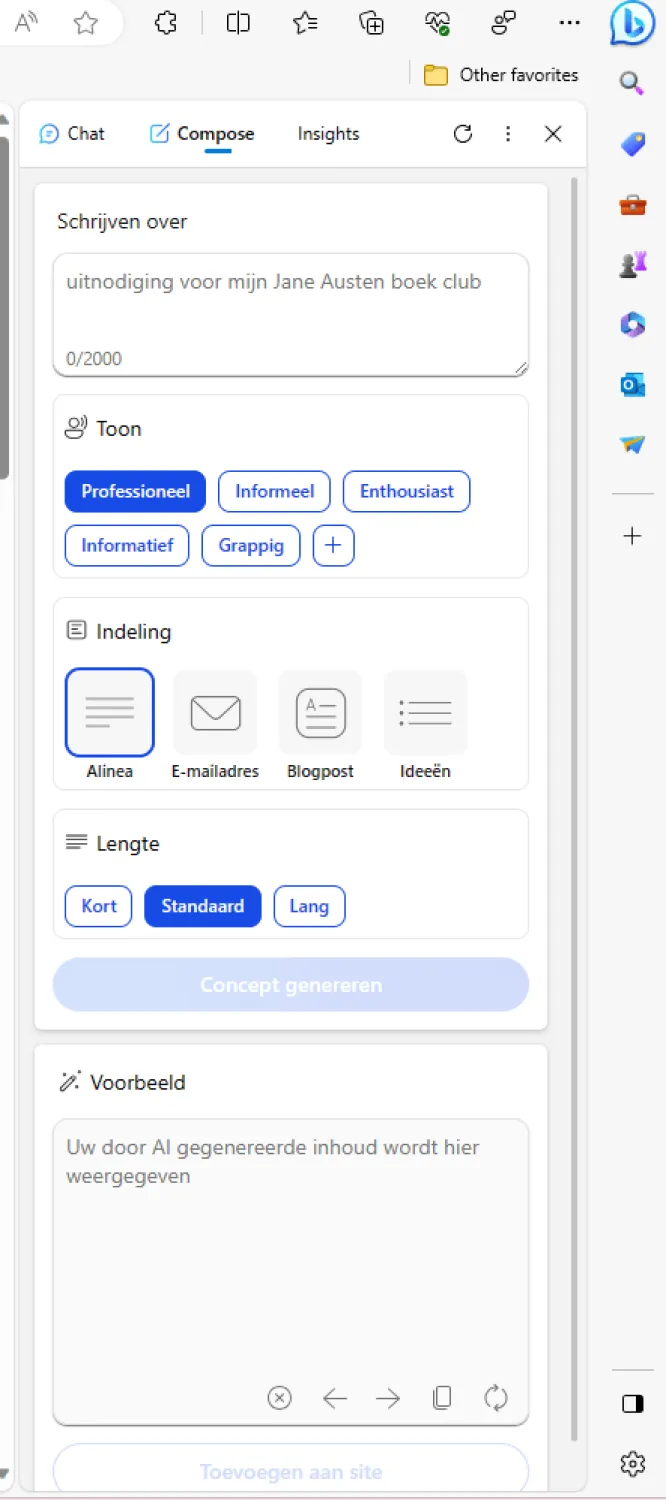Select the Informatief tone

[127, 546]
